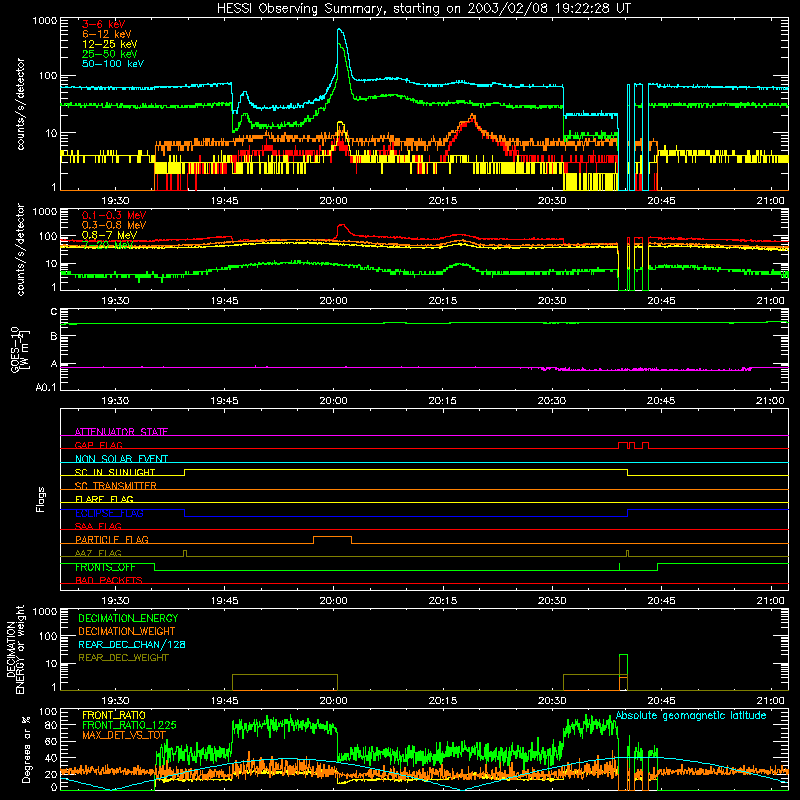Viewport: 800px width, 800px height.
Task: Select the ATTENUATOR_STATE flag label
Action: click(x=121, y=432)
